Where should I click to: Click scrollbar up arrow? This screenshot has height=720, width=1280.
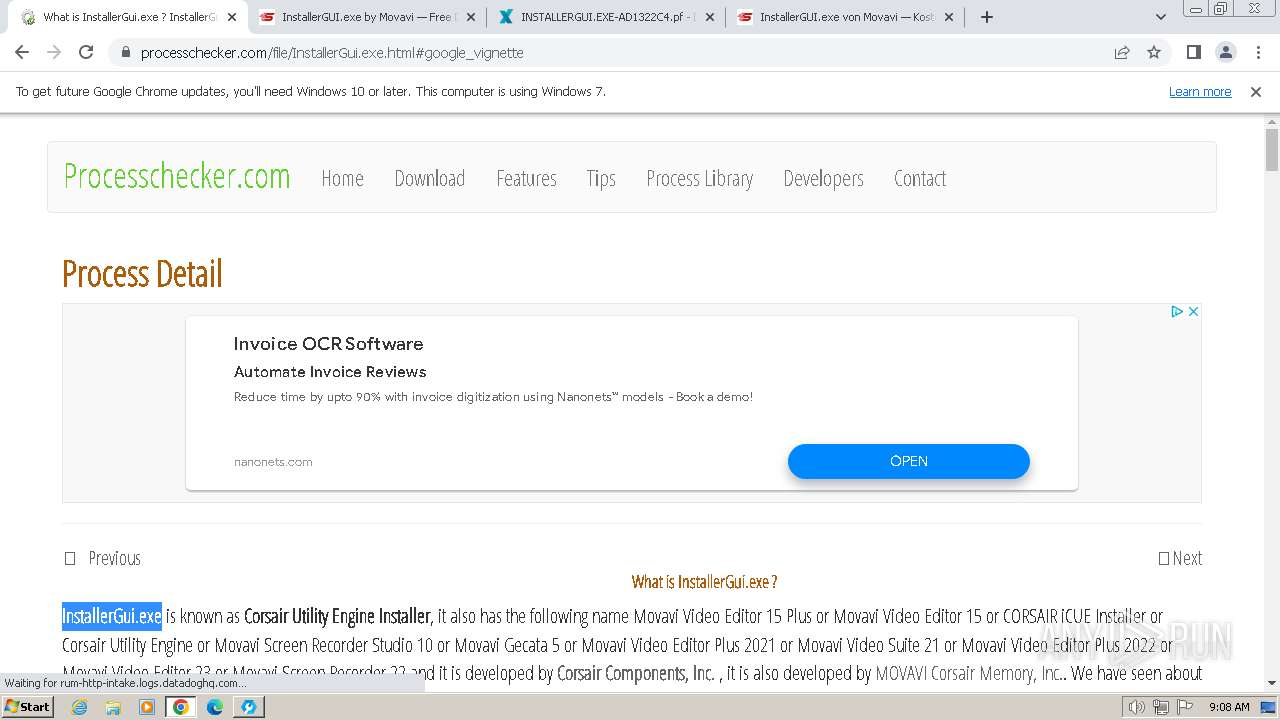[1272, 122]
